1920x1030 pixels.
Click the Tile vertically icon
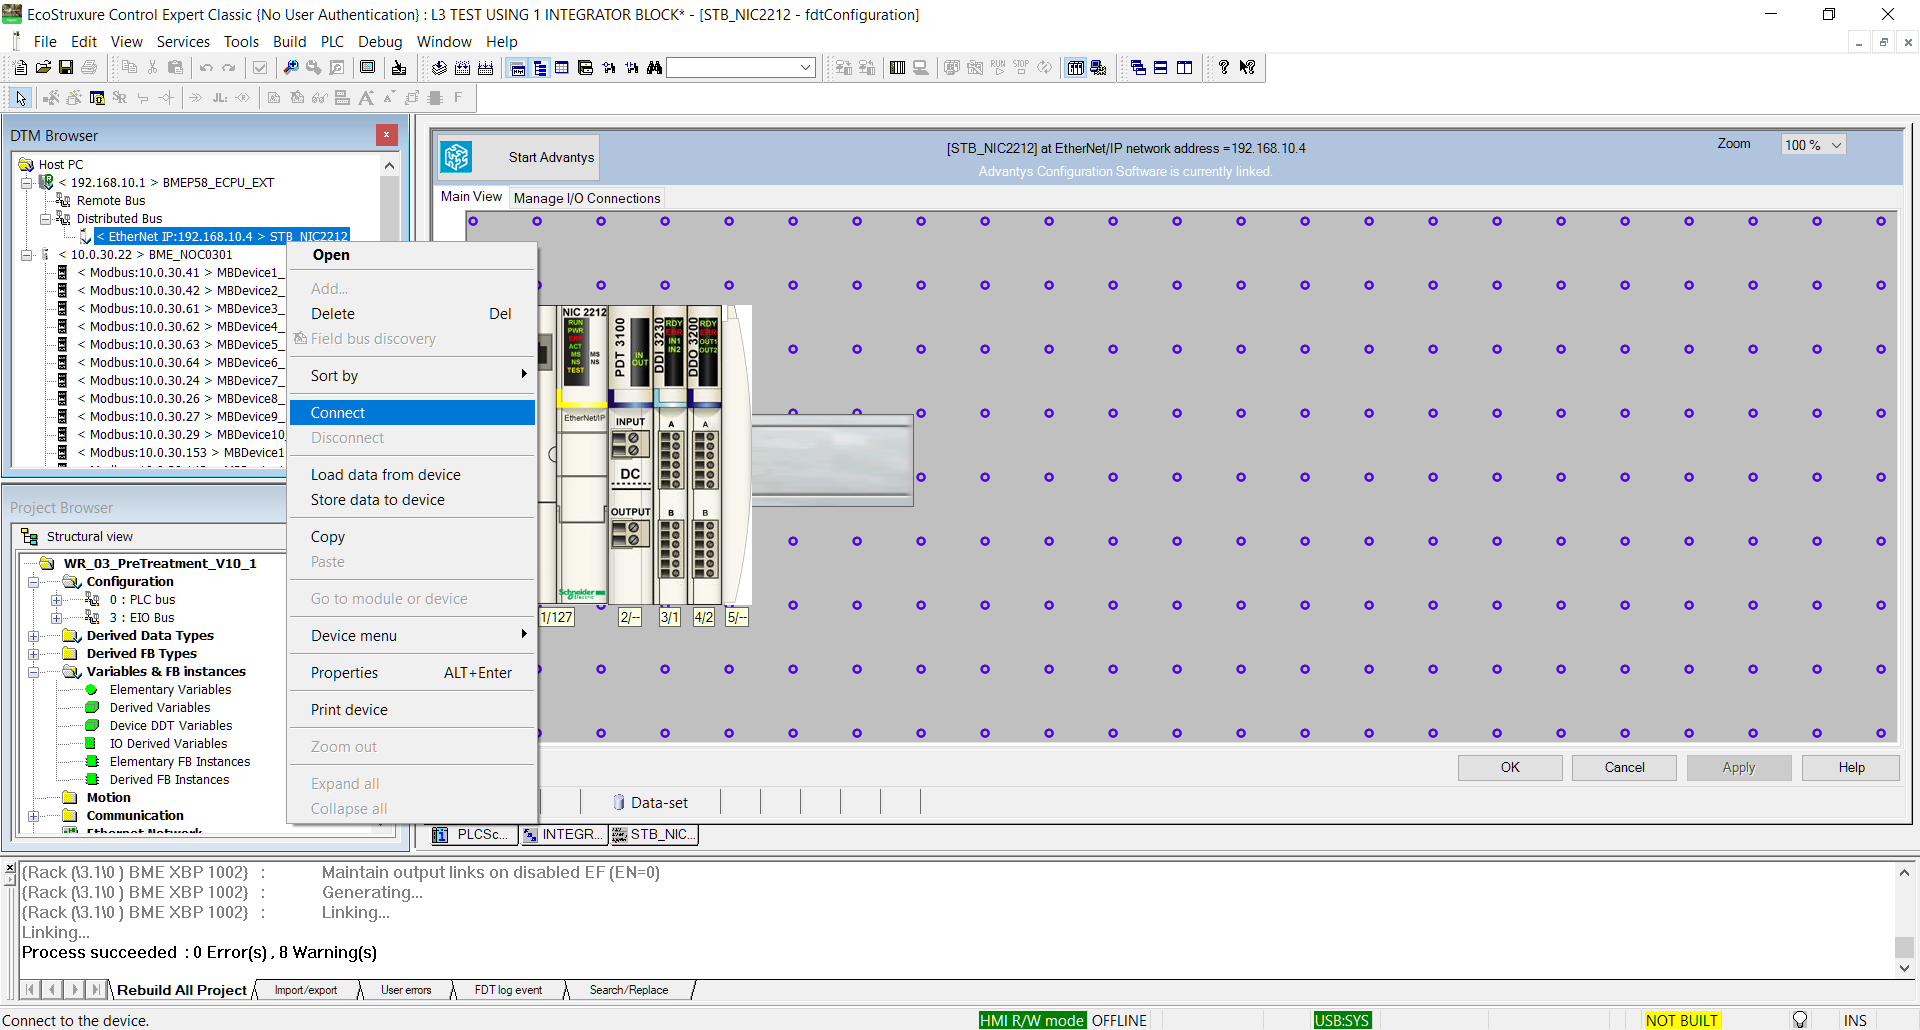point(1185,67)
